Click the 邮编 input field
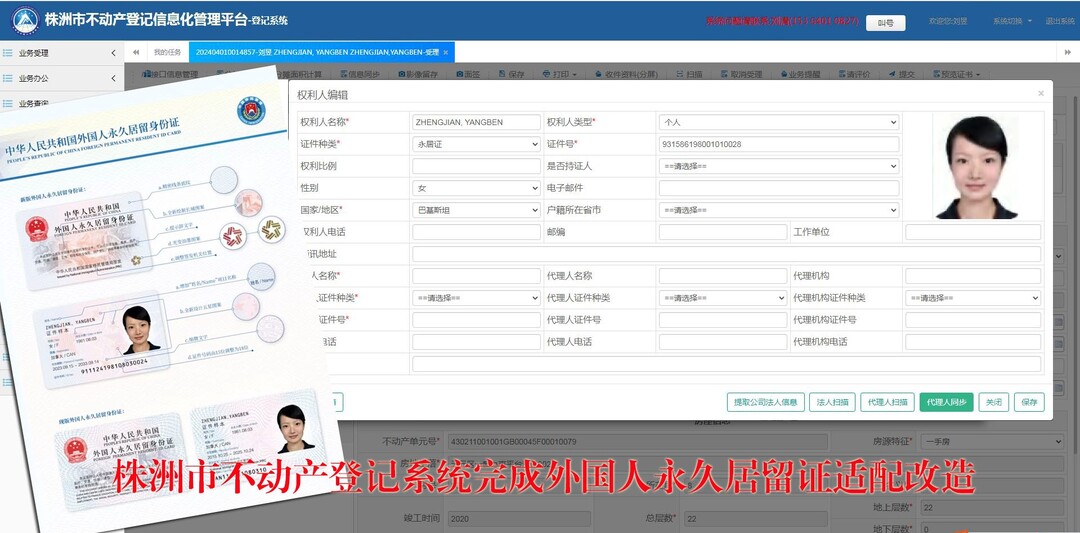1080x533 pixels. coord(723,232)
